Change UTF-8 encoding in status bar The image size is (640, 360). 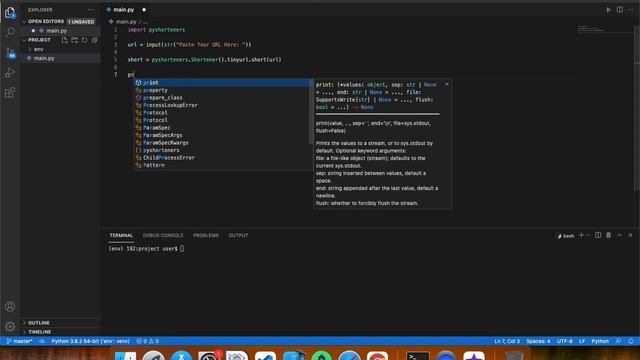(564, 341)
